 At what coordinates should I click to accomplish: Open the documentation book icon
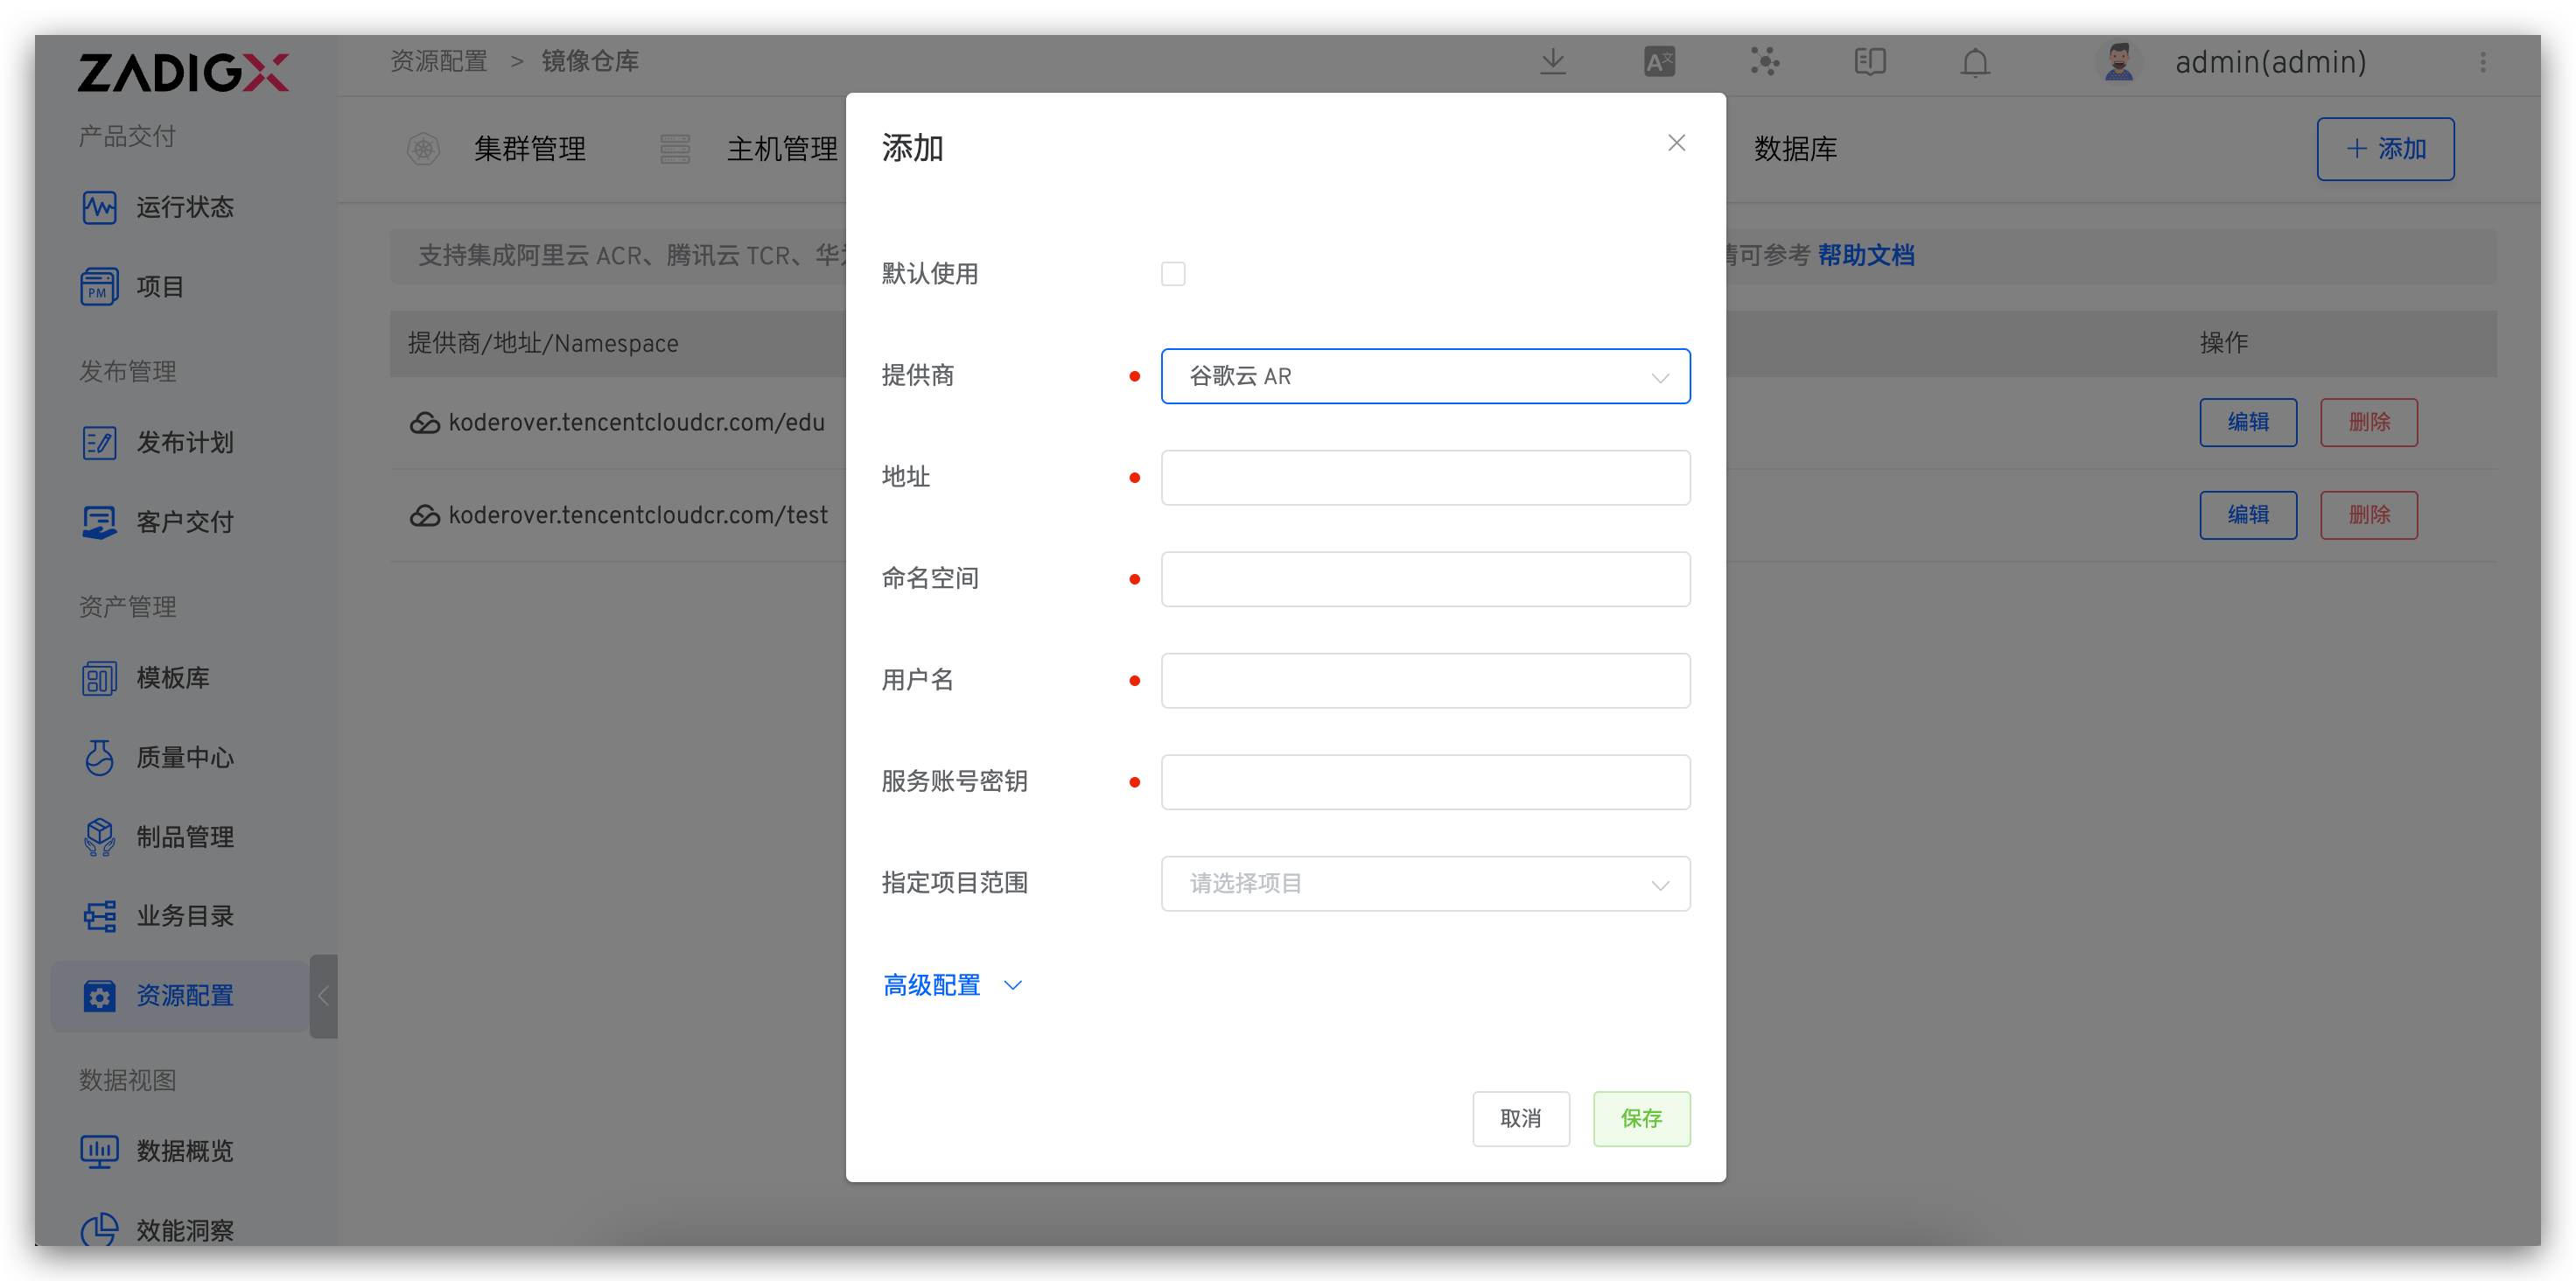[x=1869, y=62]
